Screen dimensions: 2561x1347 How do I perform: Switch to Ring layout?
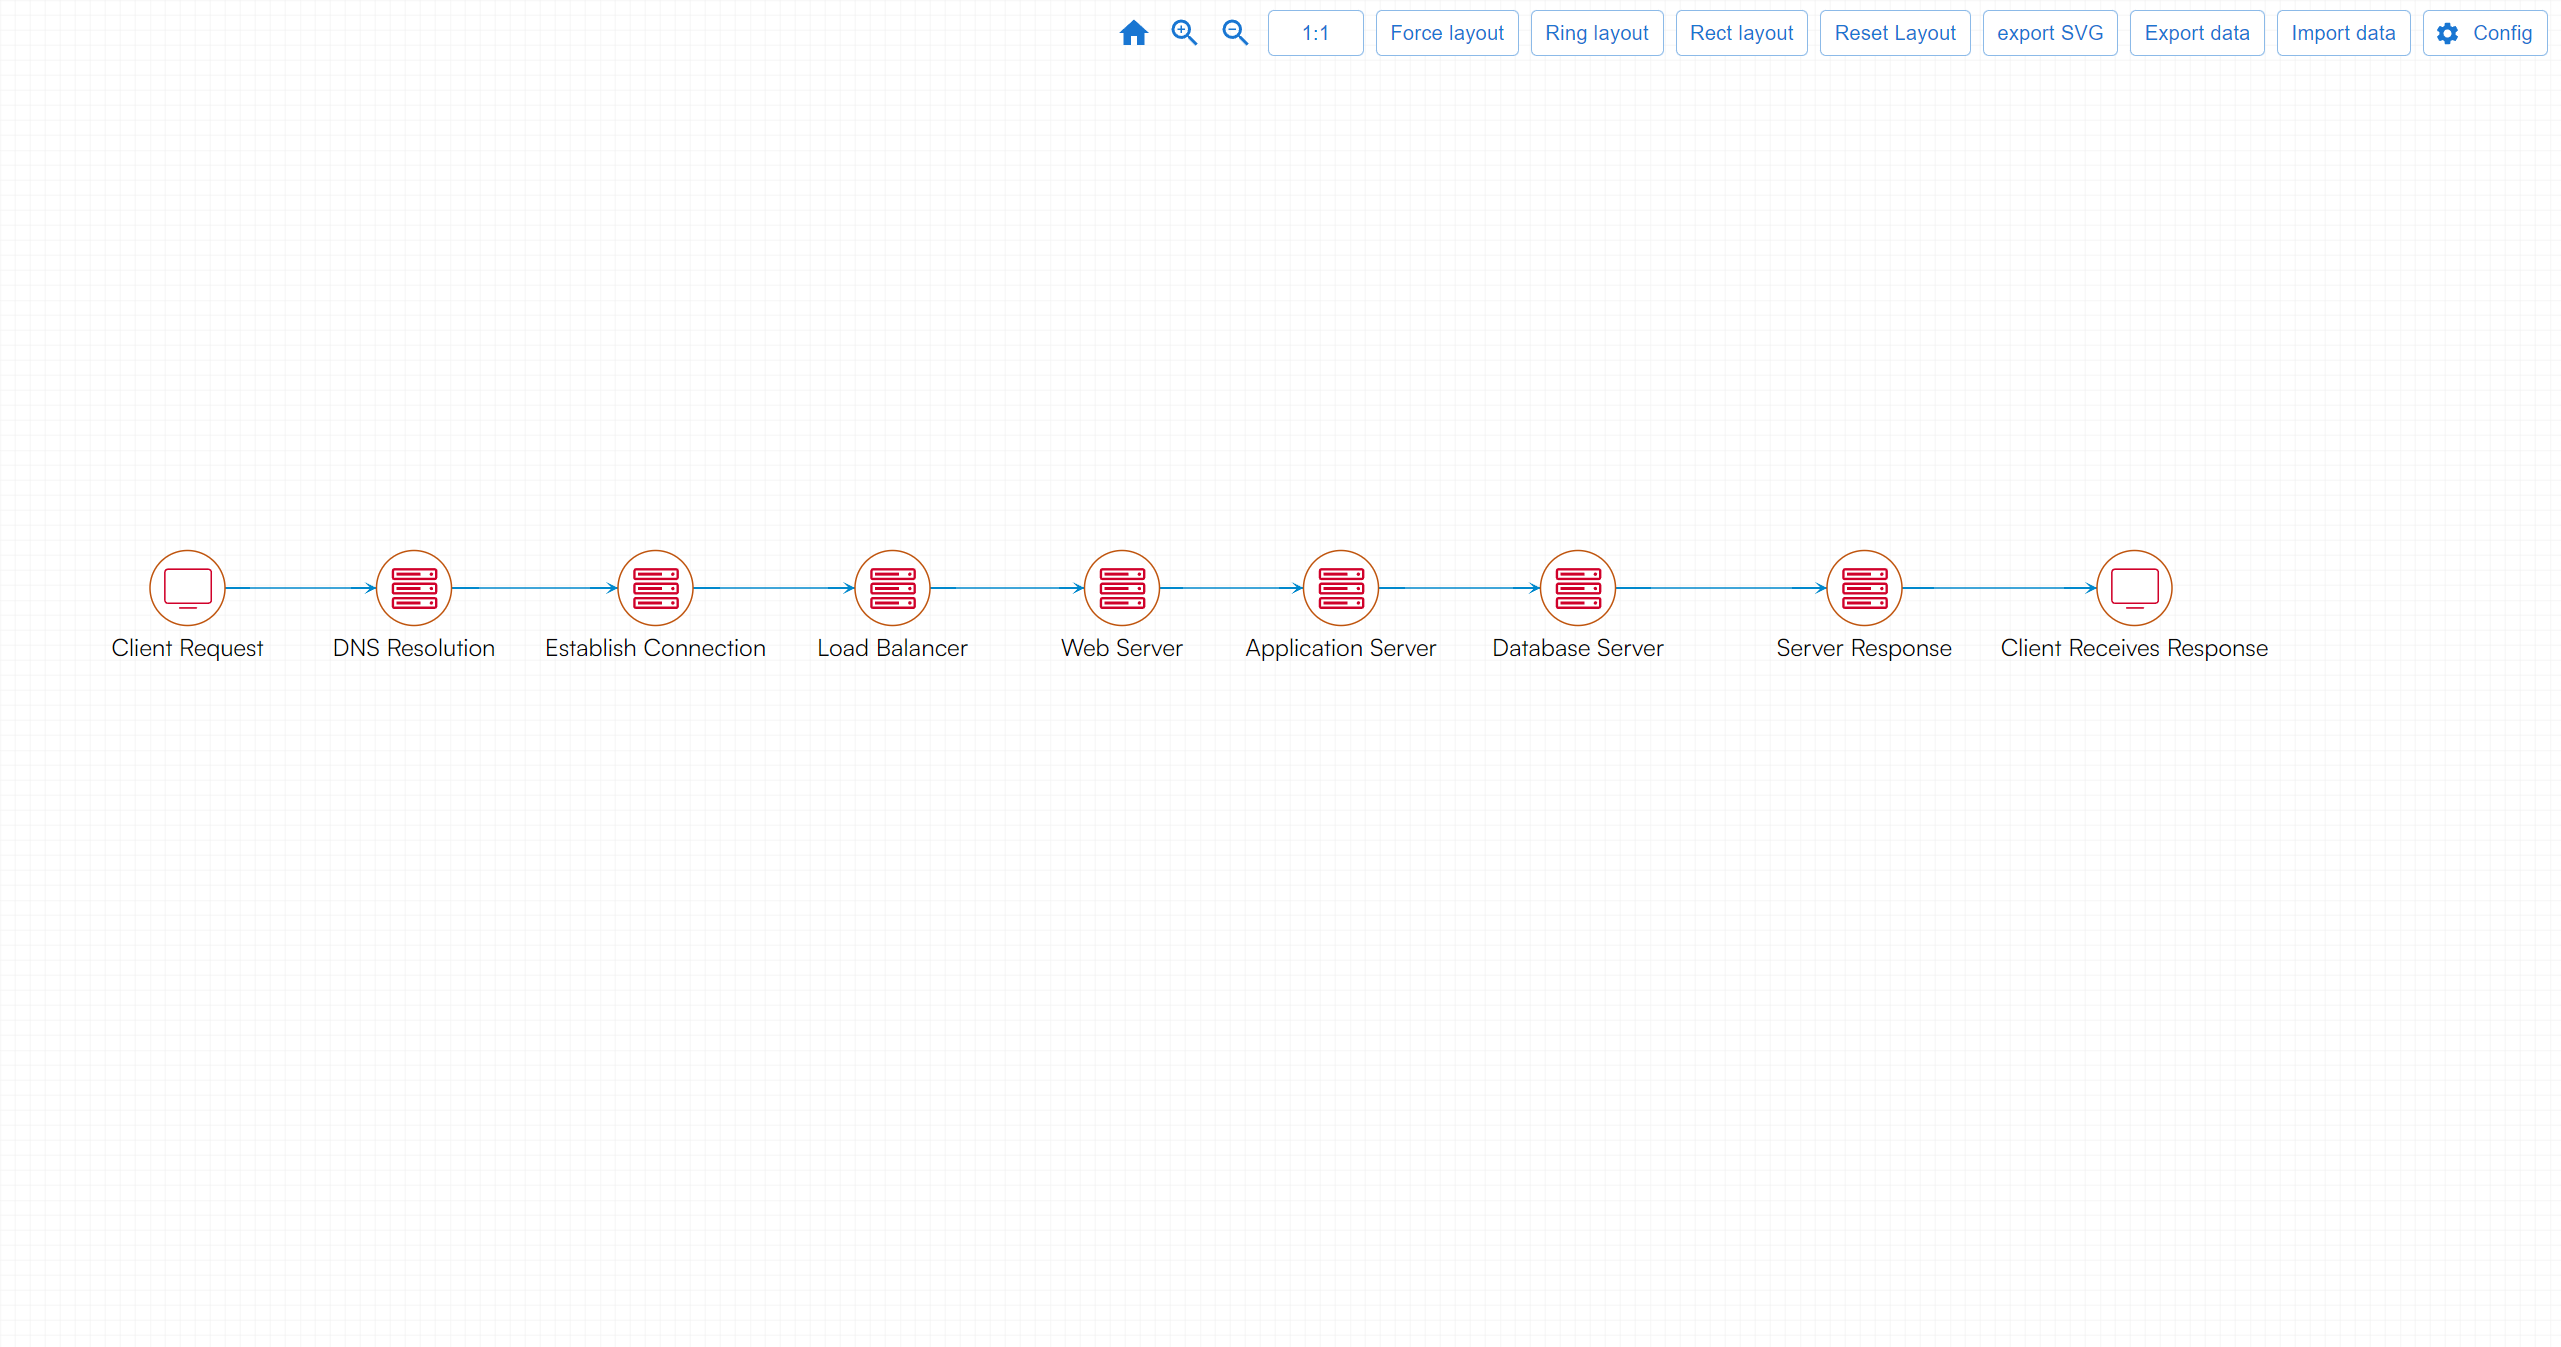pos(1596,33)
